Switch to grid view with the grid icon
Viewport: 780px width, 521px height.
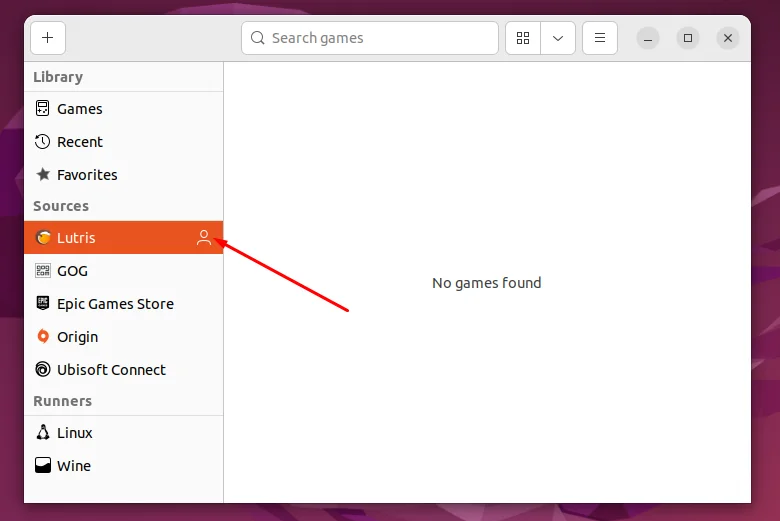[x=523, y=38]
